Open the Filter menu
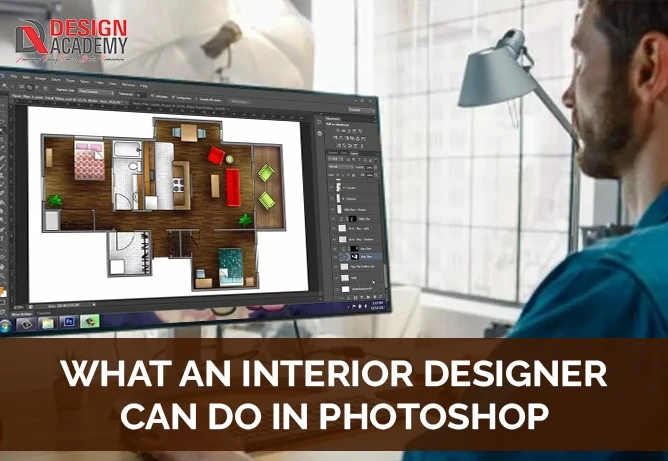The height and width of the screenshot is (461, 668). click(99, 83)
